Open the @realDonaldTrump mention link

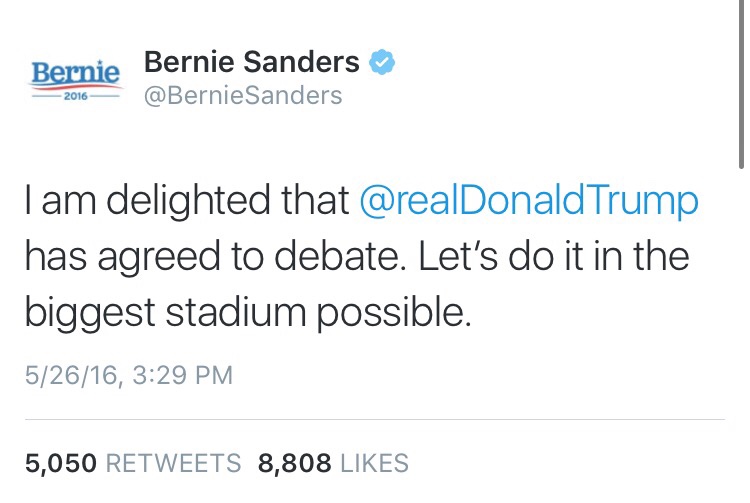(528, 200)
